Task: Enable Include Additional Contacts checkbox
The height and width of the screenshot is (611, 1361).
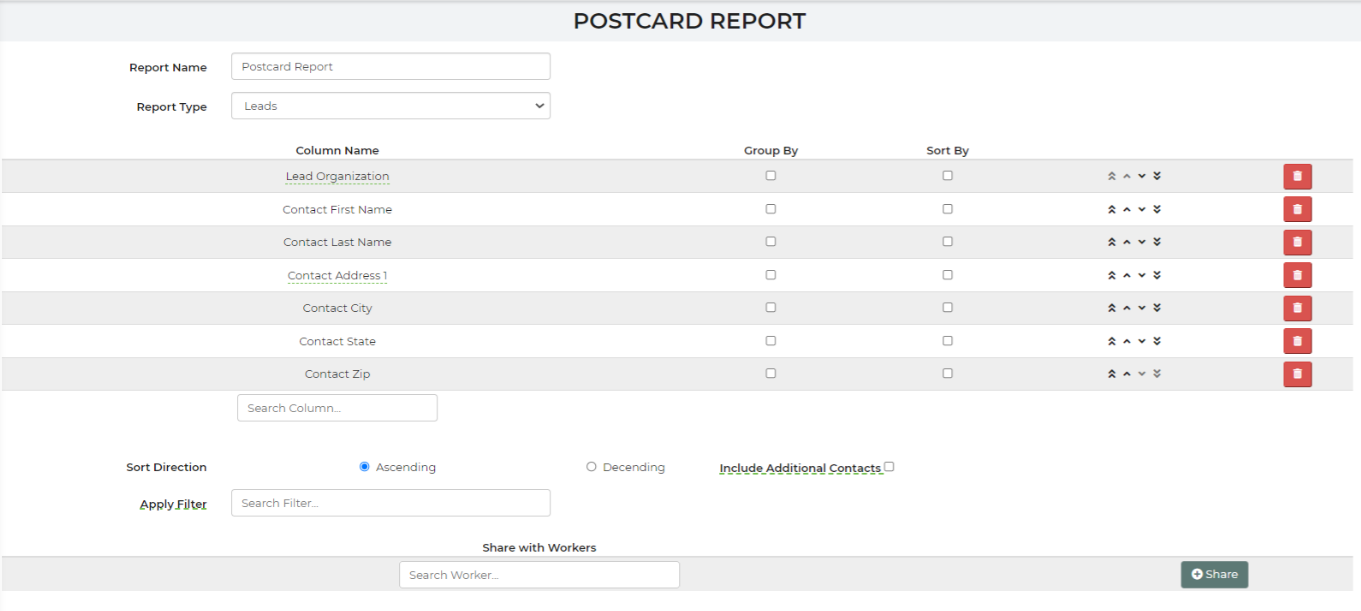Action: pyautogui.click(x=889, y=466)
